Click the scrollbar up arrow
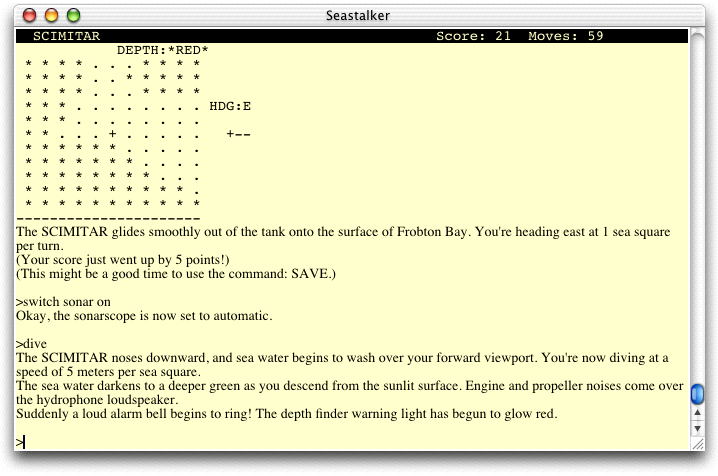 click(x=697, y=411)
